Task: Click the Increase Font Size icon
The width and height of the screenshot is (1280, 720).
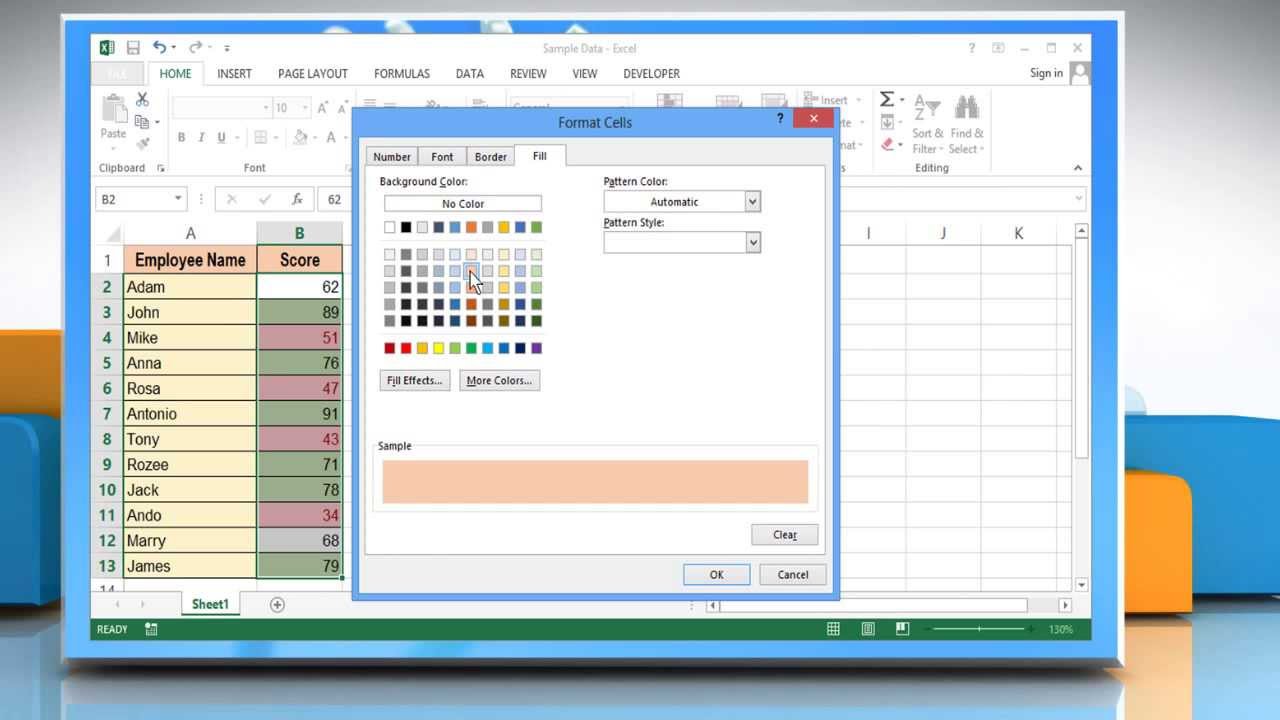Action: pyautogui.click(x=322, y=107)
